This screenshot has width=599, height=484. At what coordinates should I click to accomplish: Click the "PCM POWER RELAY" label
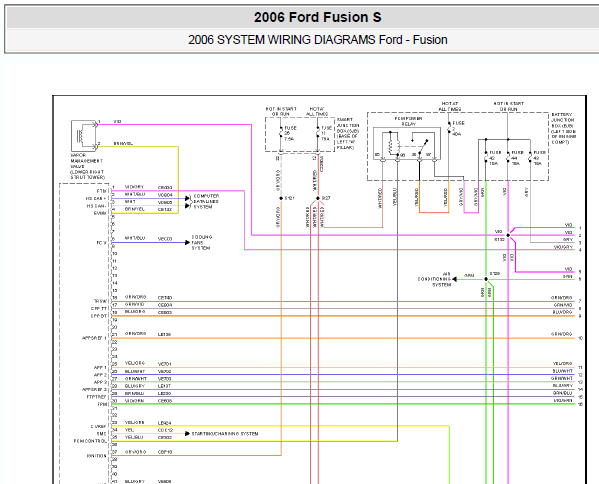pyautogui.click(x=408, y=121)
